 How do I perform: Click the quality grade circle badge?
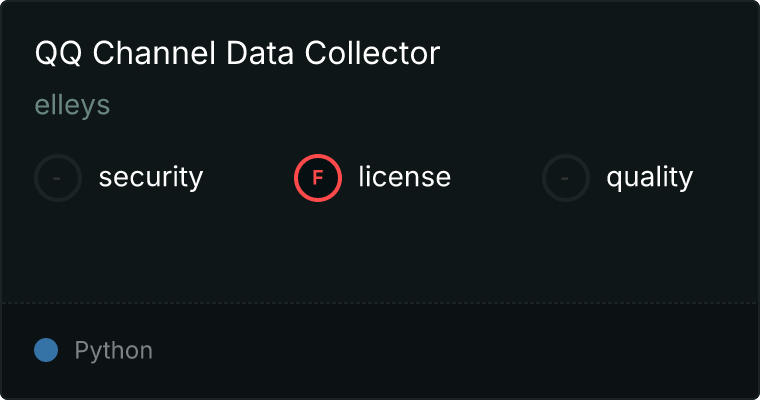tap(566, 178)
